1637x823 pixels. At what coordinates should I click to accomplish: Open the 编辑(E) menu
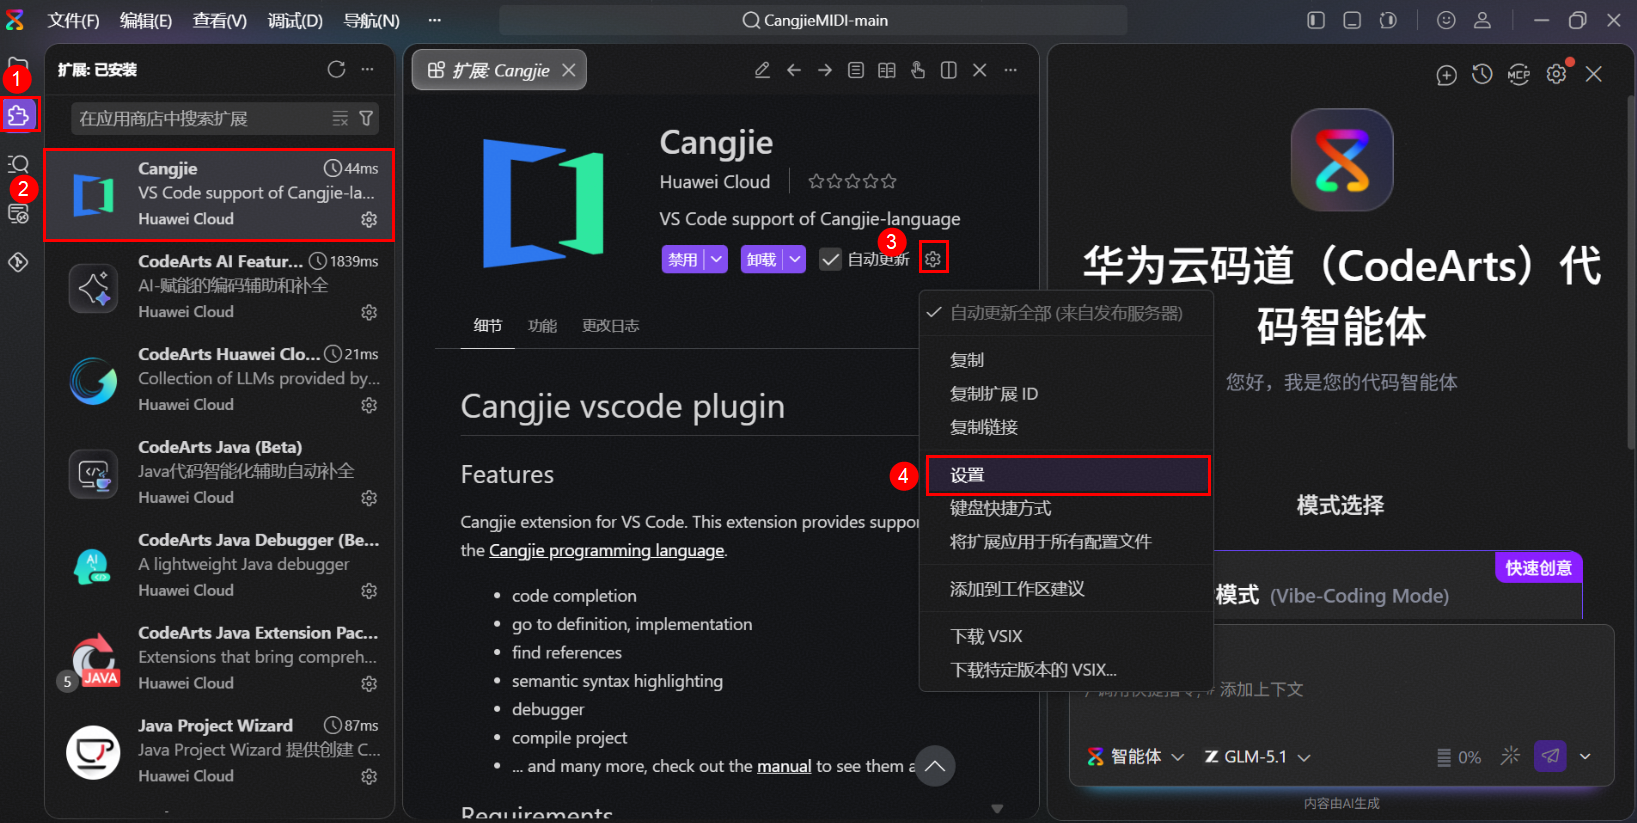tap(146, 20)
